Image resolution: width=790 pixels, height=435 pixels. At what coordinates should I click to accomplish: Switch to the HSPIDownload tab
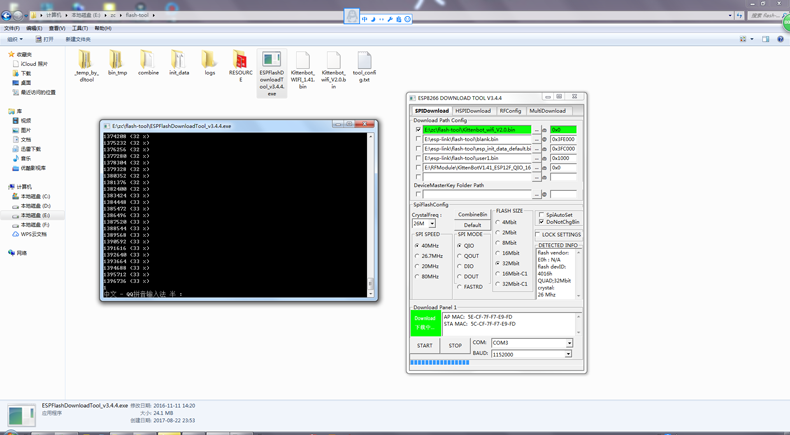(x=473, y=111)
